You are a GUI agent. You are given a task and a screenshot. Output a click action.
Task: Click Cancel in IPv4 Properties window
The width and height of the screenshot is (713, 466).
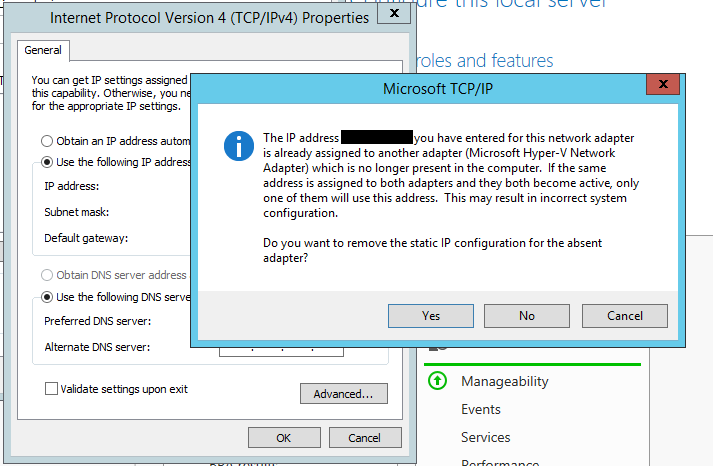(x=365, y=438)
